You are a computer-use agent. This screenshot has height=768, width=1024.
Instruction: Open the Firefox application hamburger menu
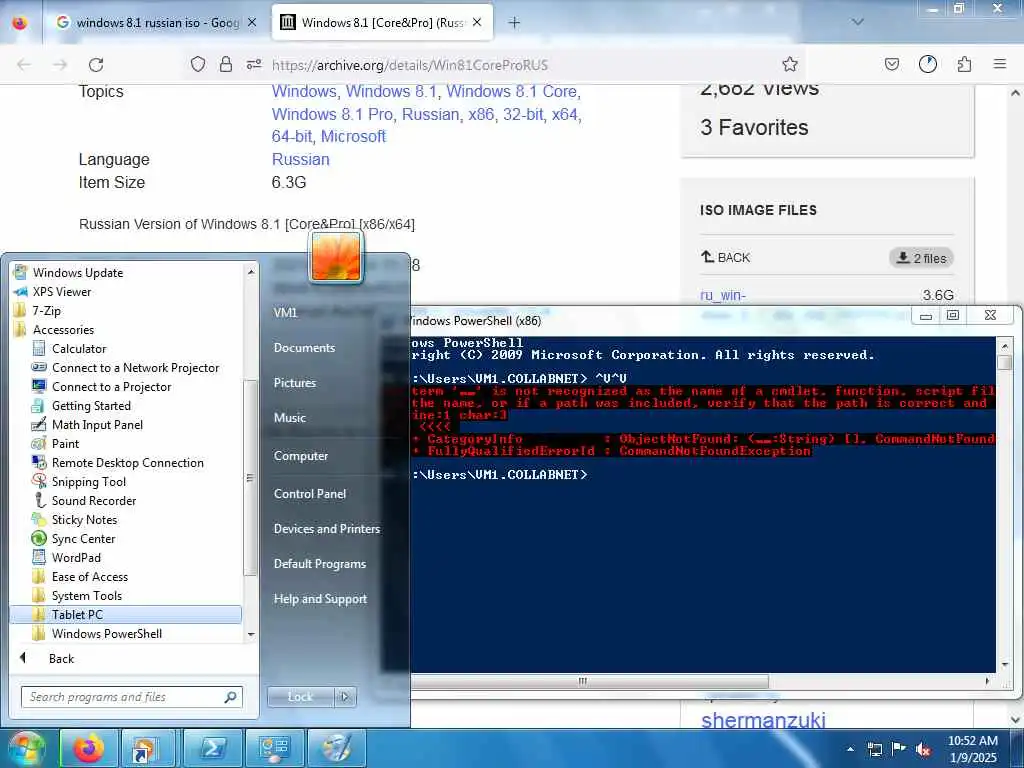tap(1000, 64)
